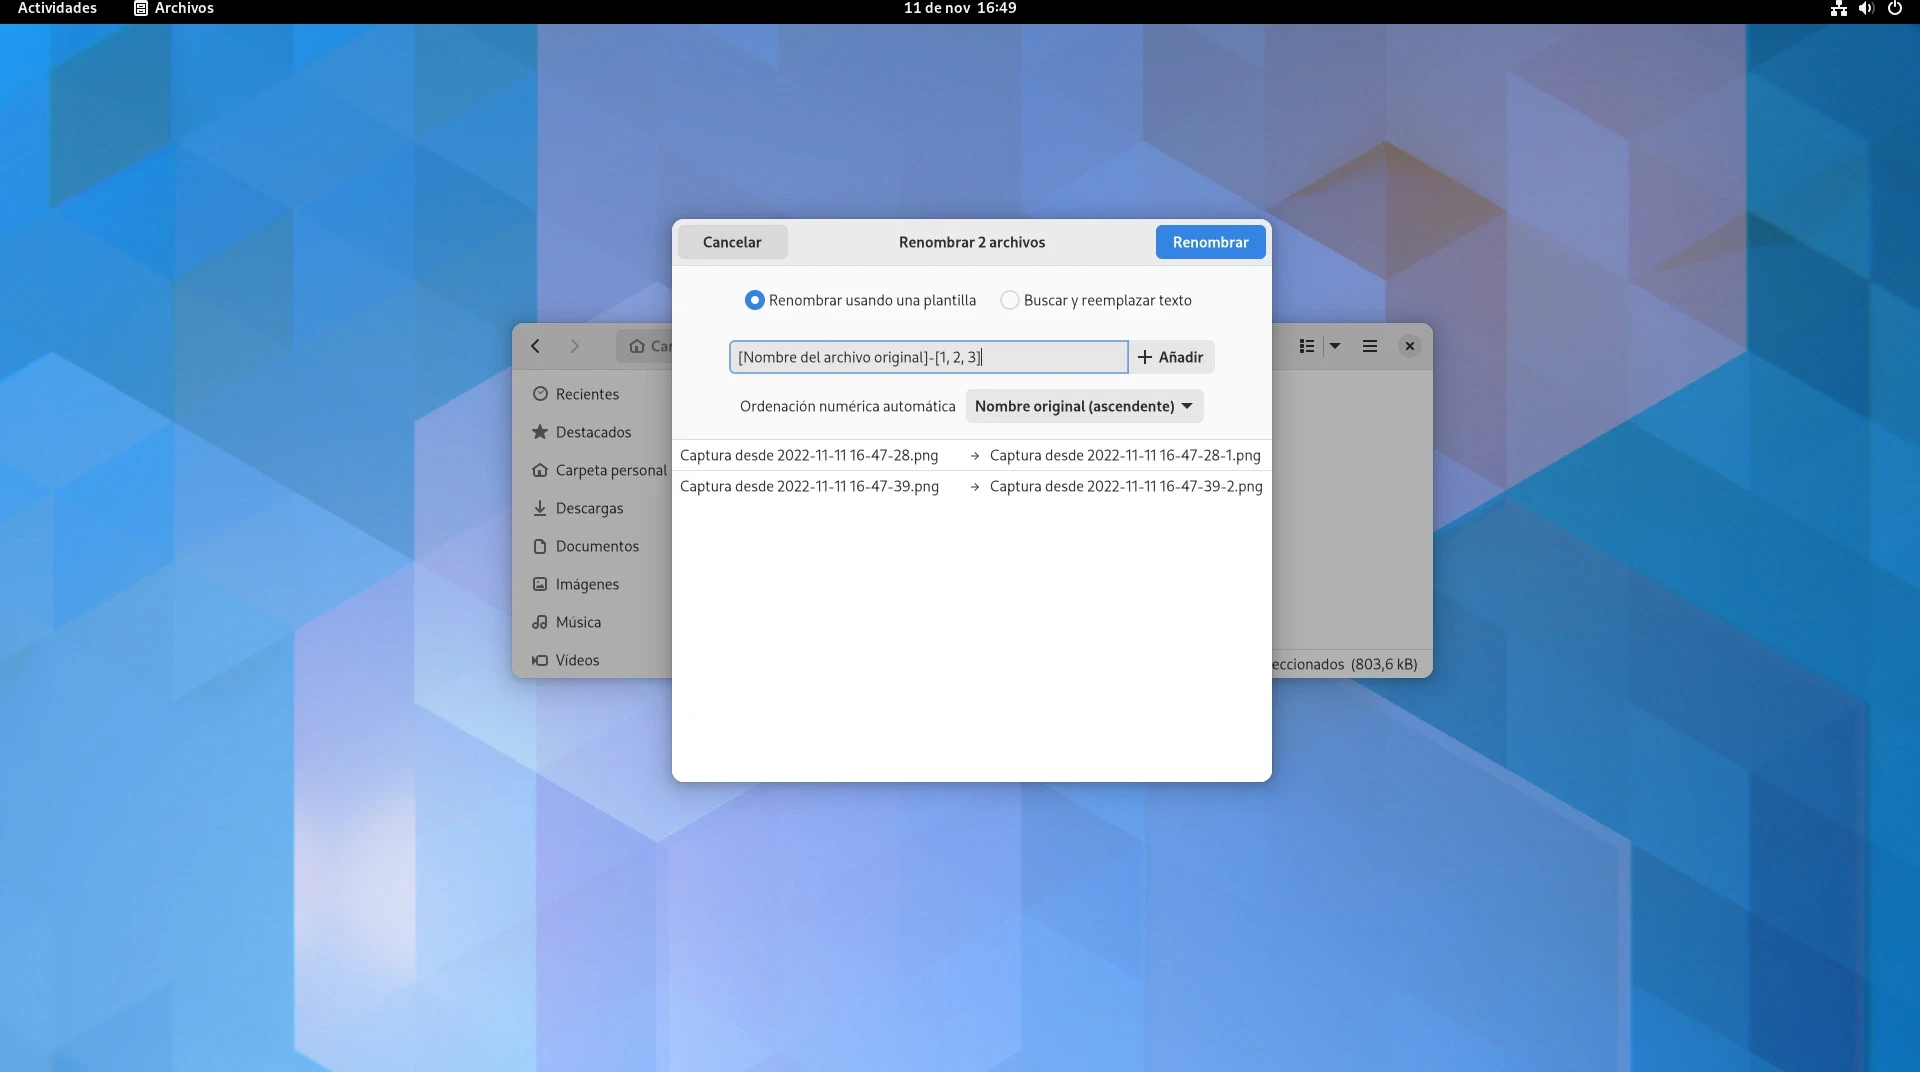Expand the view options dropdown arrow
The image size is (1920, 1072).
[x=1335, y=346]
